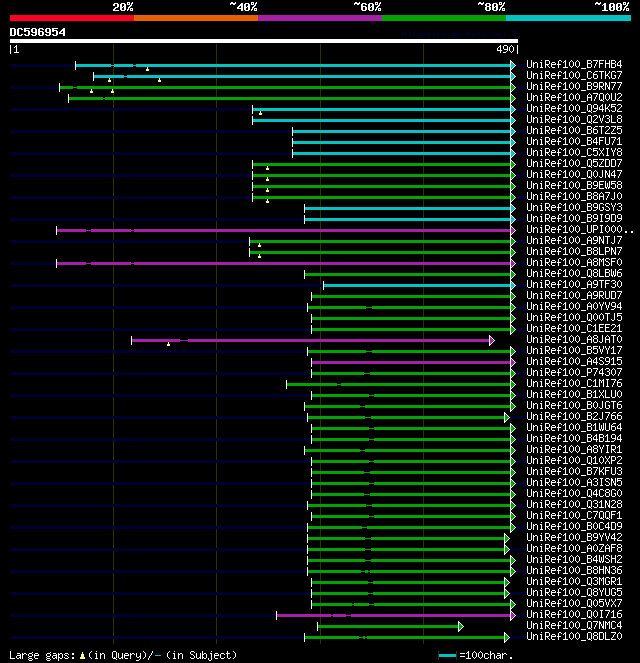
Task: Click the UniRef100_A8YIR1 label
Action: 574,449
